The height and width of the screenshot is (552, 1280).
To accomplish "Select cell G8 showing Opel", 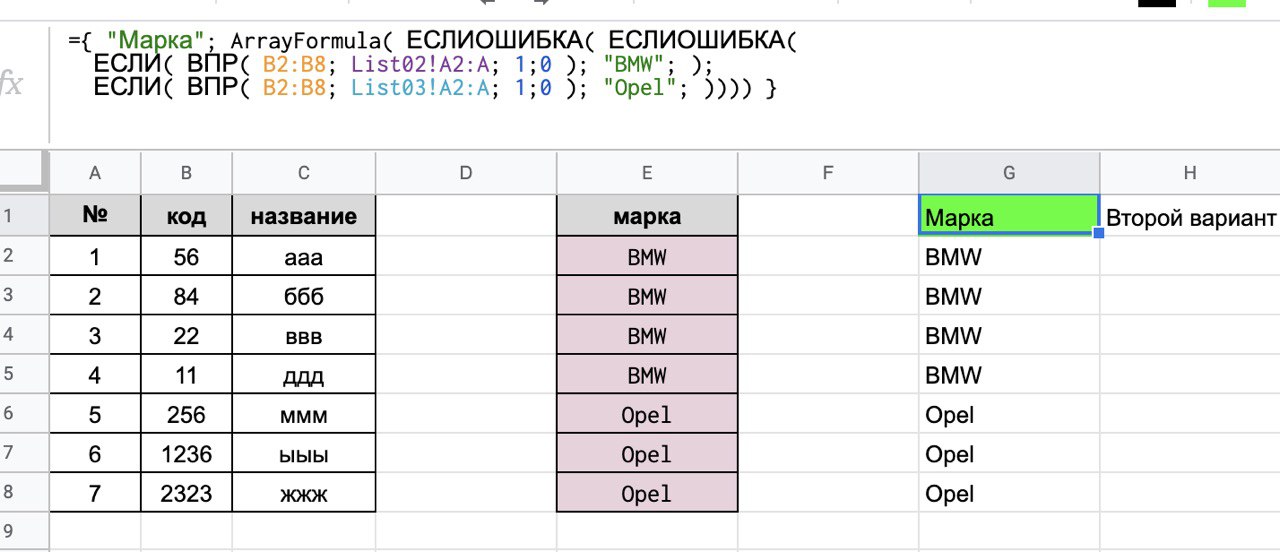I will tap(1009, 493).
